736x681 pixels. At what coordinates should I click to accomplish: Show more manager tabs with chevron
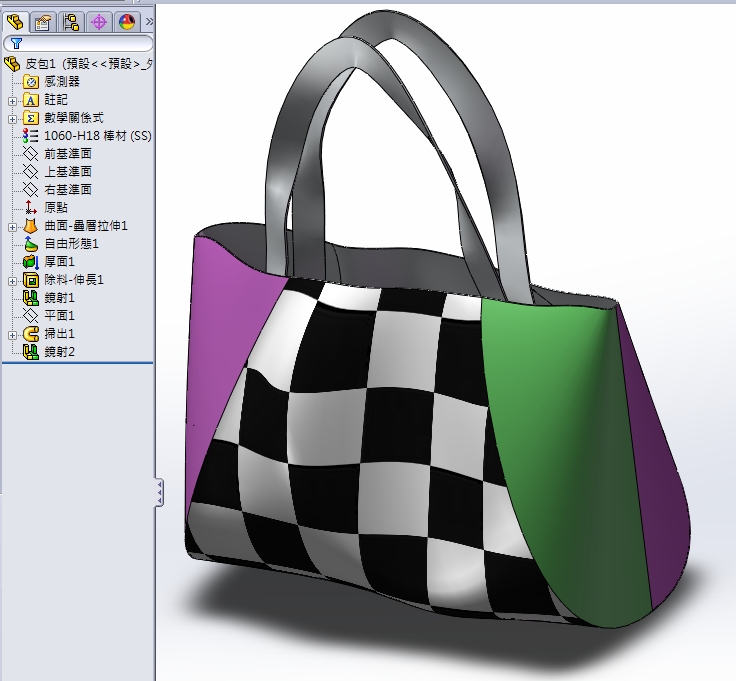point(149,22)
